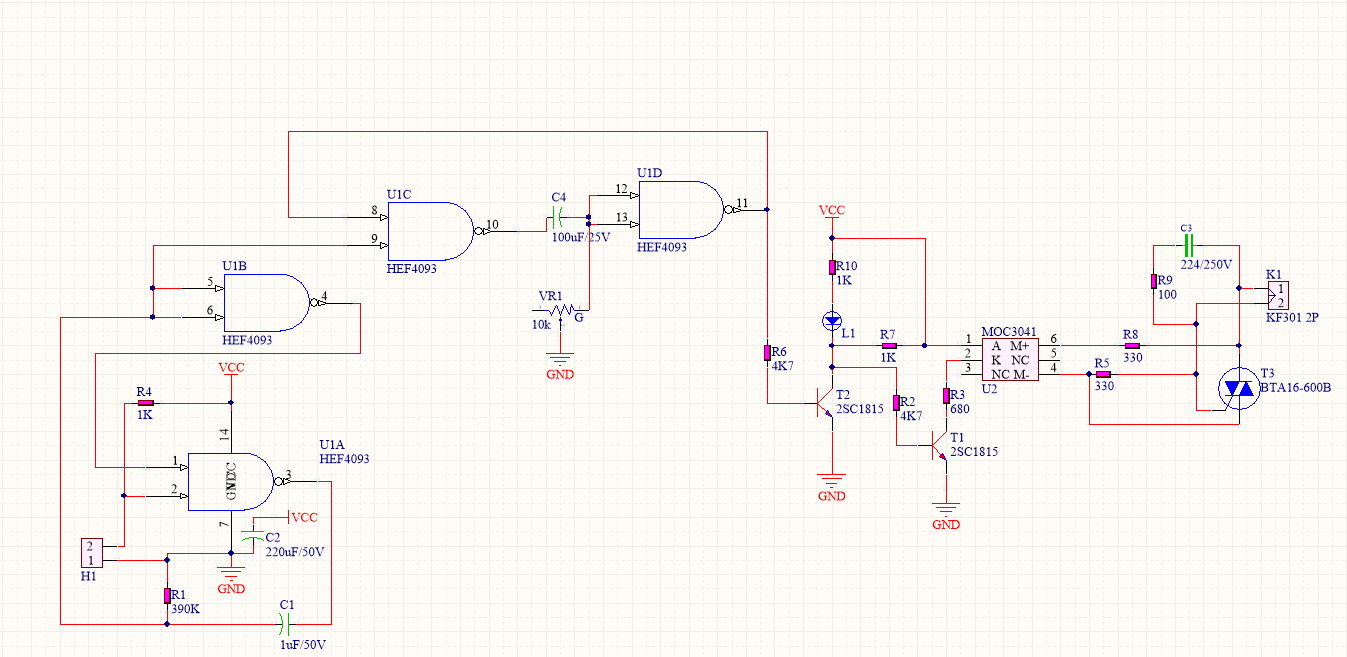The image size is (1347, 657).
Task: Click the U1D NAND gate symbol
Action: [680, 210]
